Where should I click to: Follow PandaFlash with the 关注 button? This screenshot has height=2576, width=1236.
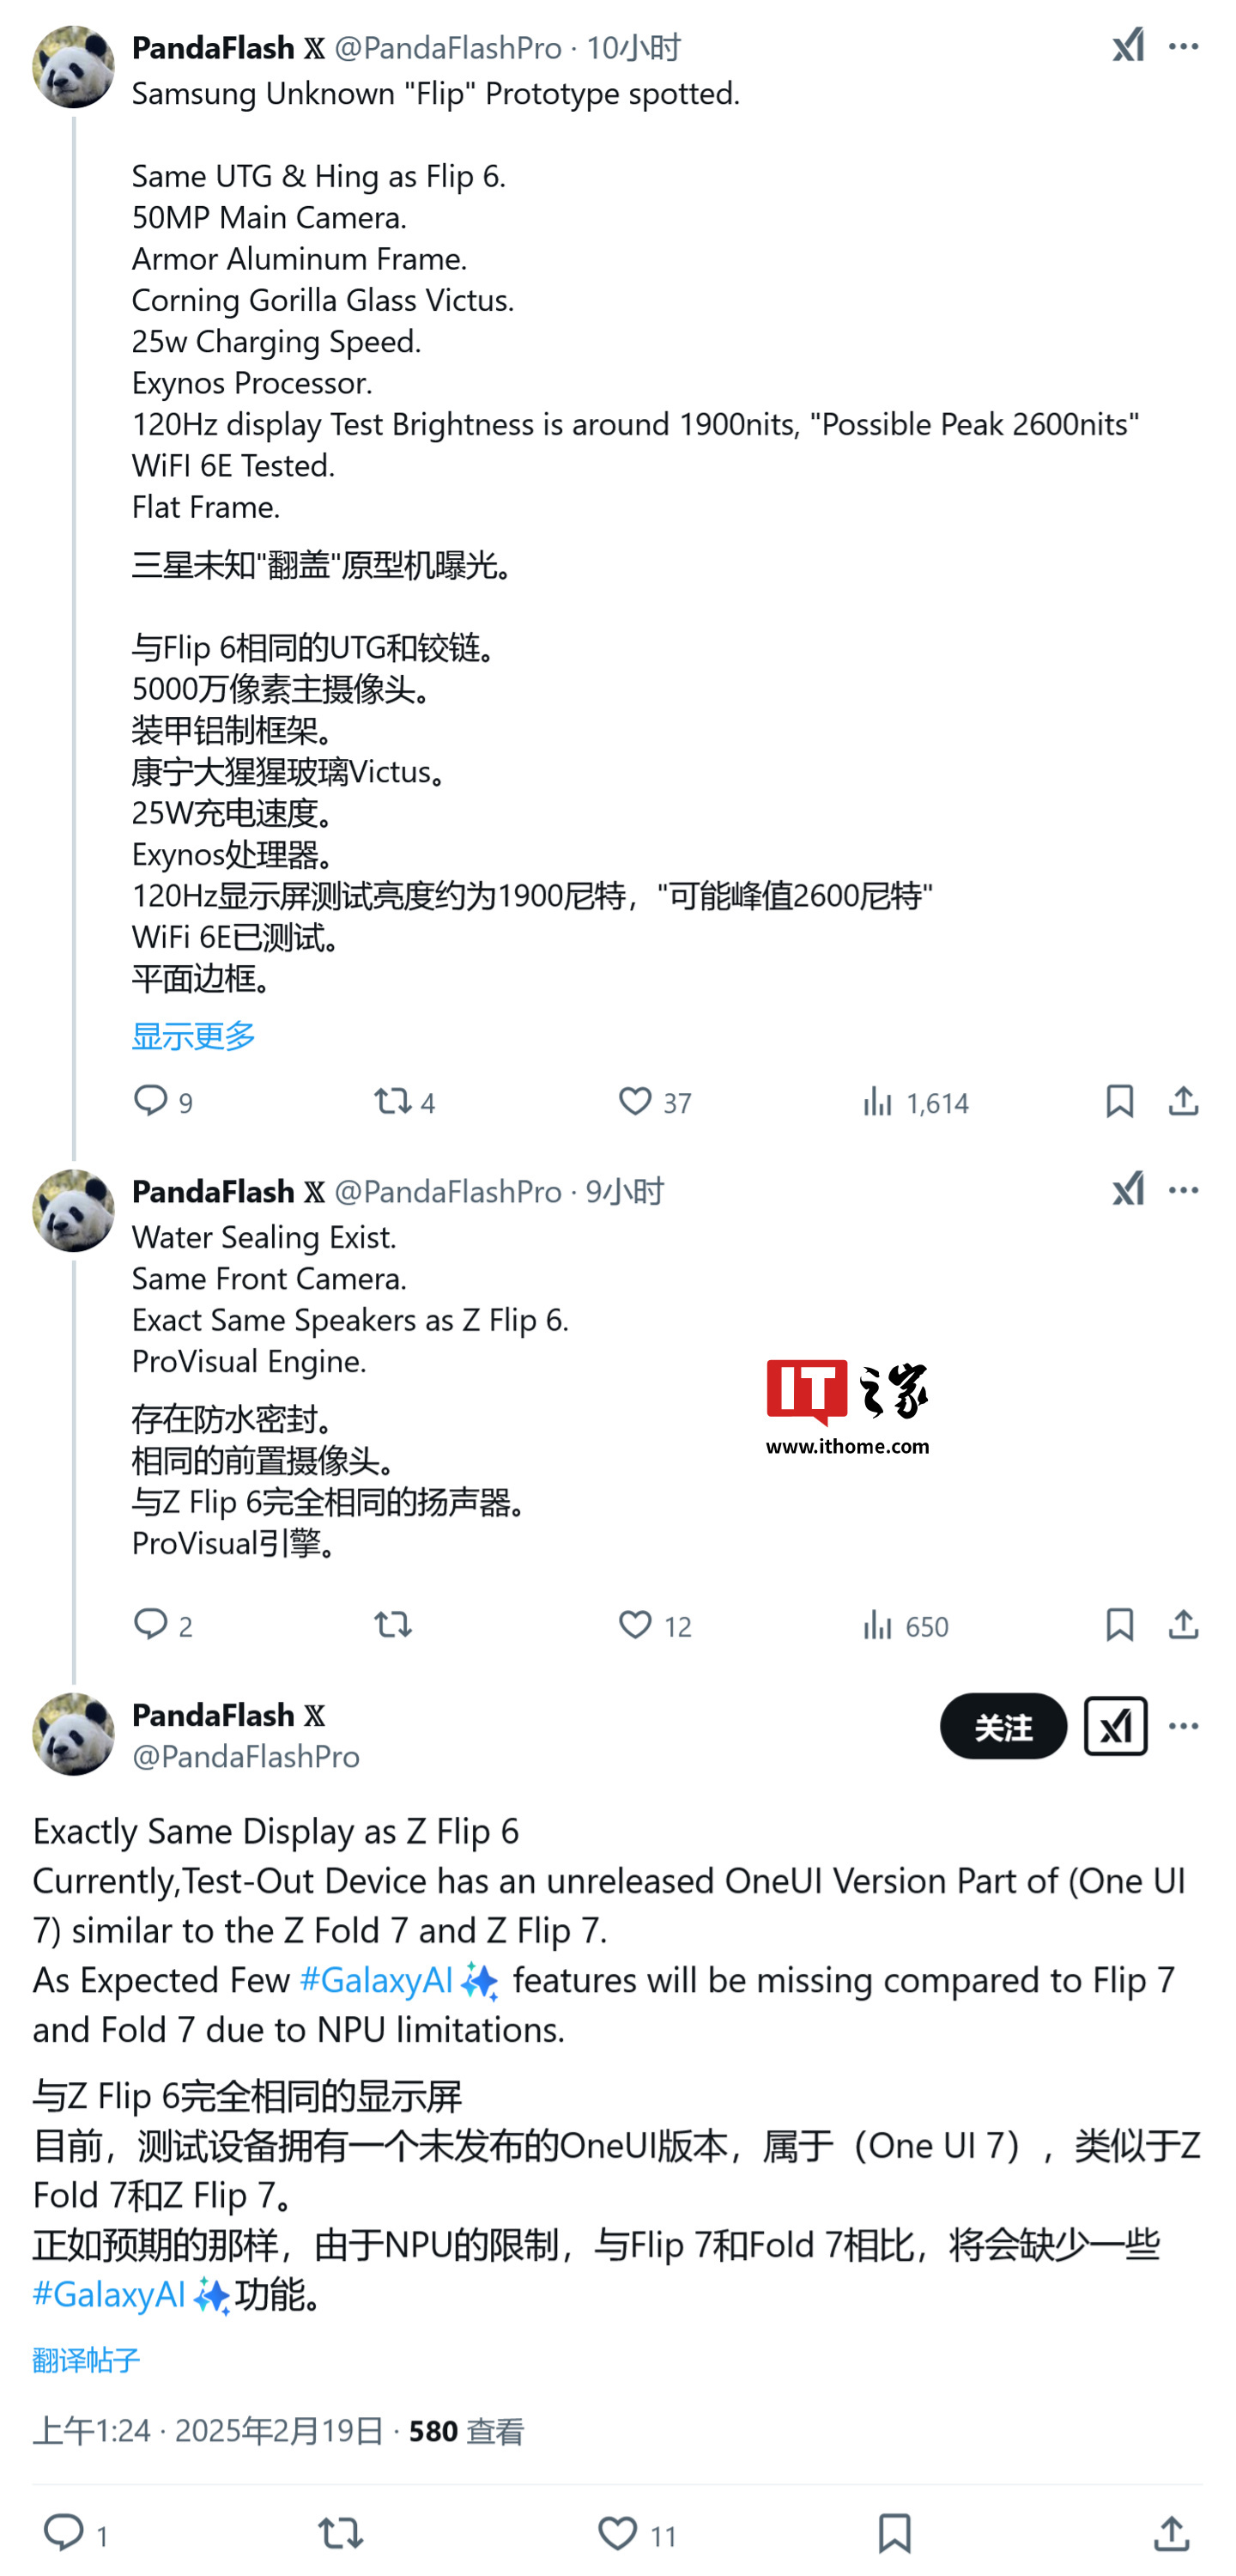tap(1003, 1726)
